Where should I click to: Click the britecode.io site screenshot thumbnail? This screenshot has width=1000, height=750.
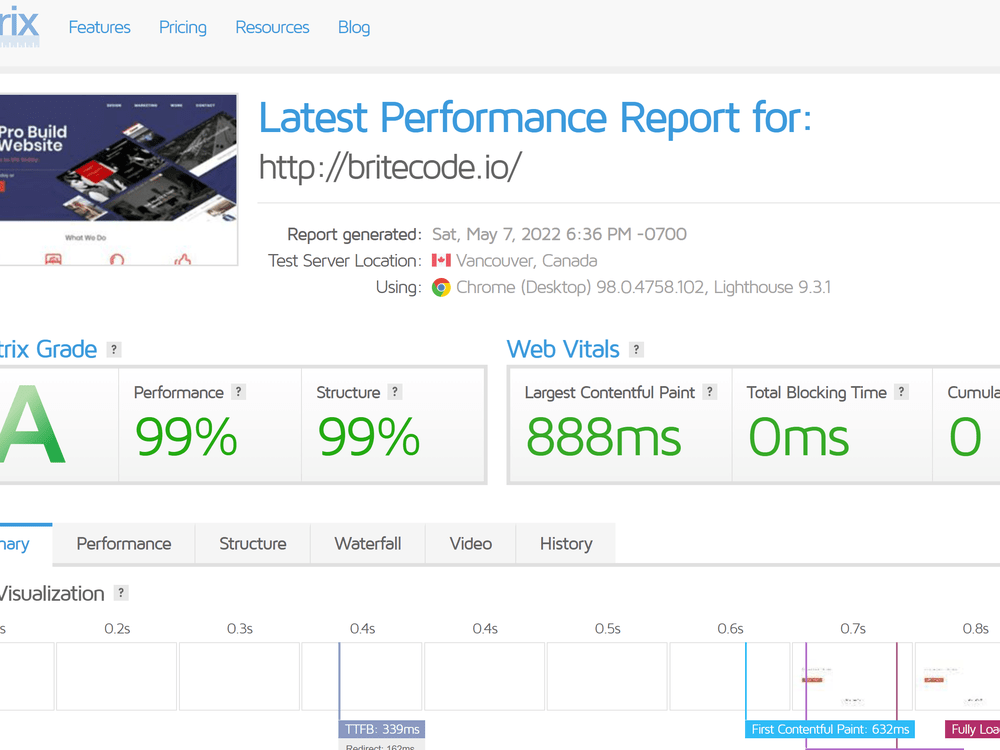119,179
